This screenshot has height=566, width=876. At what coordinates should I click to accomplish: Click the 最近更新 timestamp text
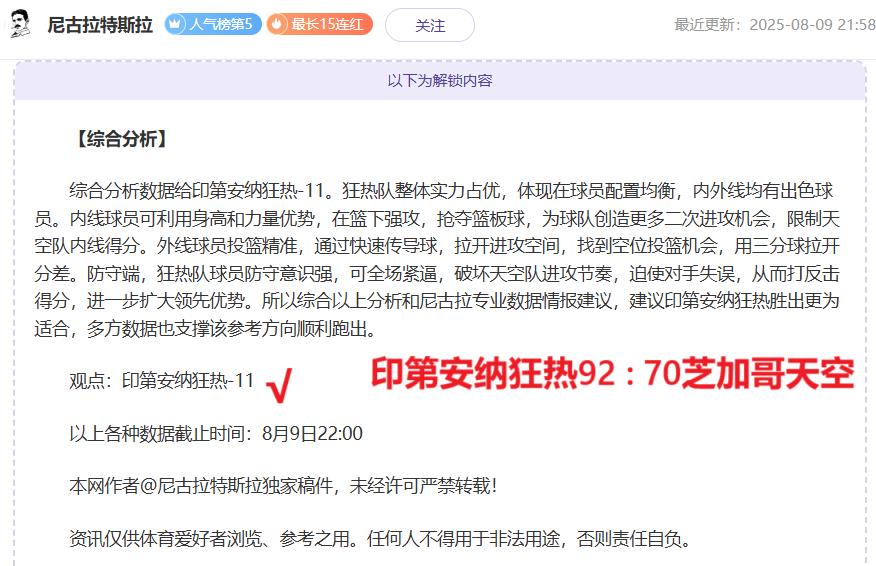[x=775, y=25]
